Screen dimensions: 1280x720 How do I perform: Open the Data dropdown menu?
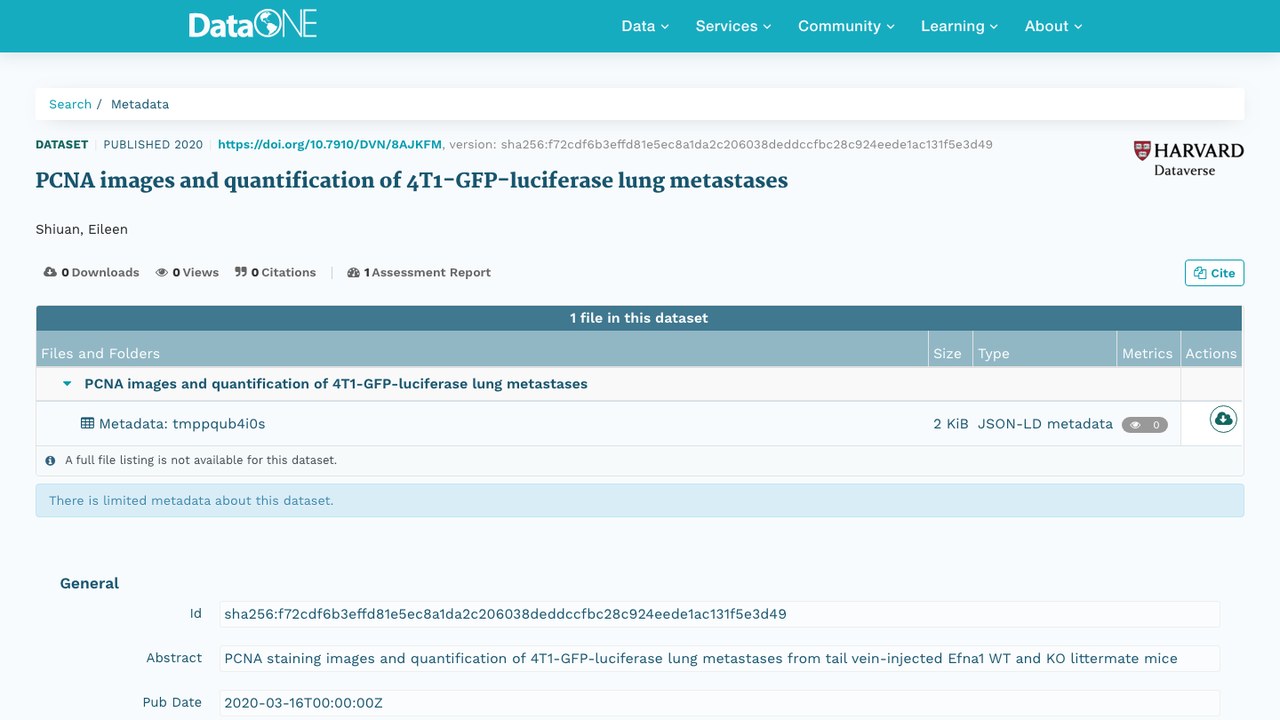point(645,26)
